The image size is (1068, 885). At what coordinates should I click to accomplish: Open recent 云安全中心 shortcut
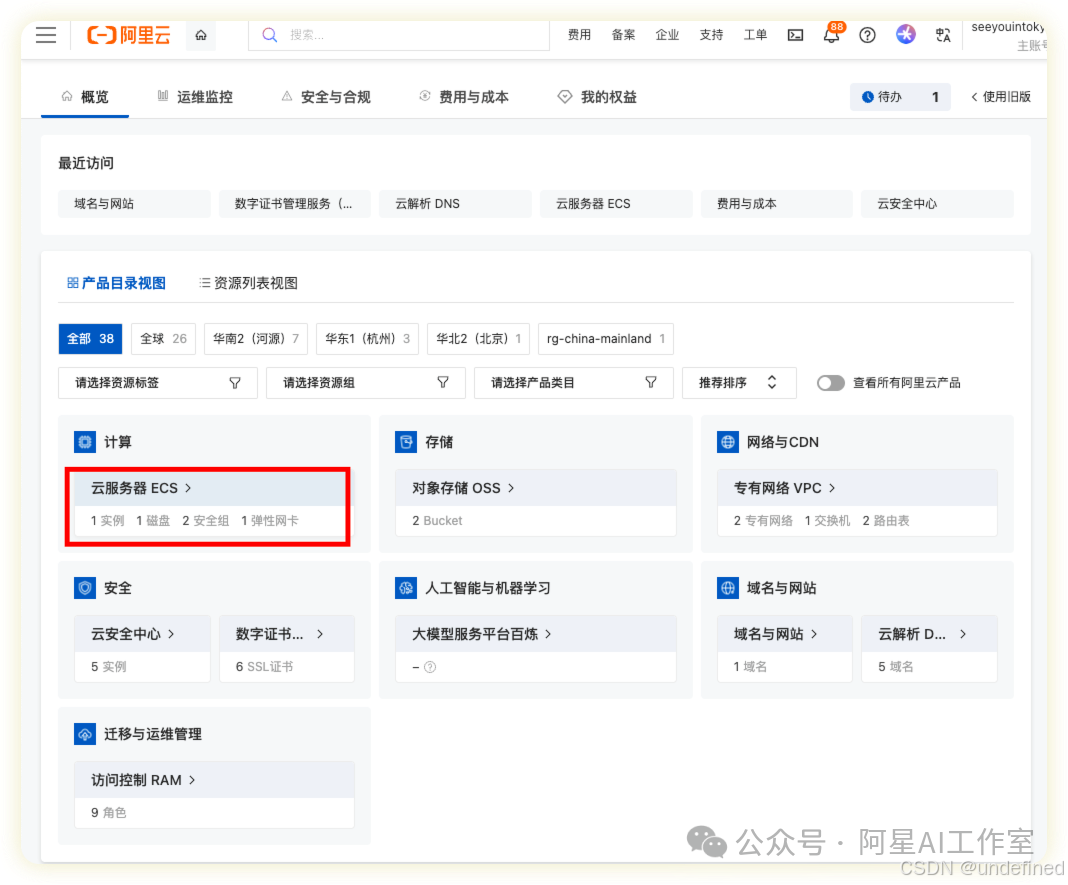937,204
